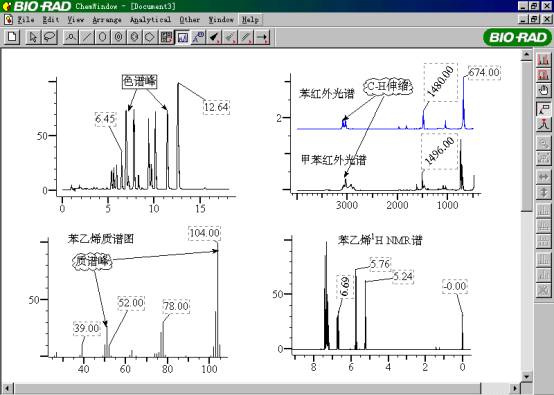The height and width of the screenshot is (395, 554).
Task: Click the filled wedge bond tool
Action: pos(213,37)
